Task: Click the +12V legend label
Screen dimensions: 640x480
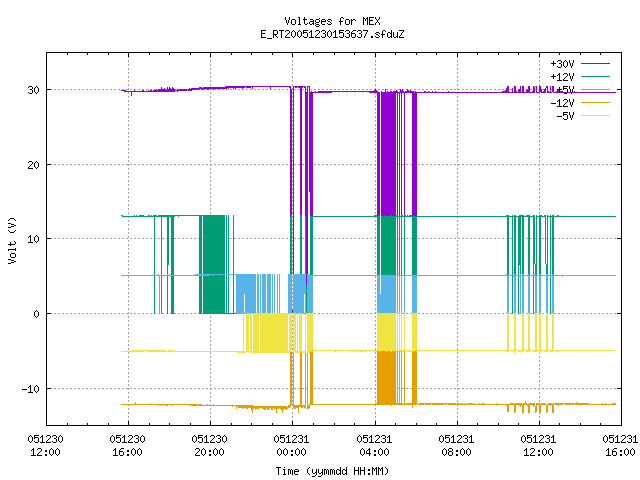Action: click(562, 77)
